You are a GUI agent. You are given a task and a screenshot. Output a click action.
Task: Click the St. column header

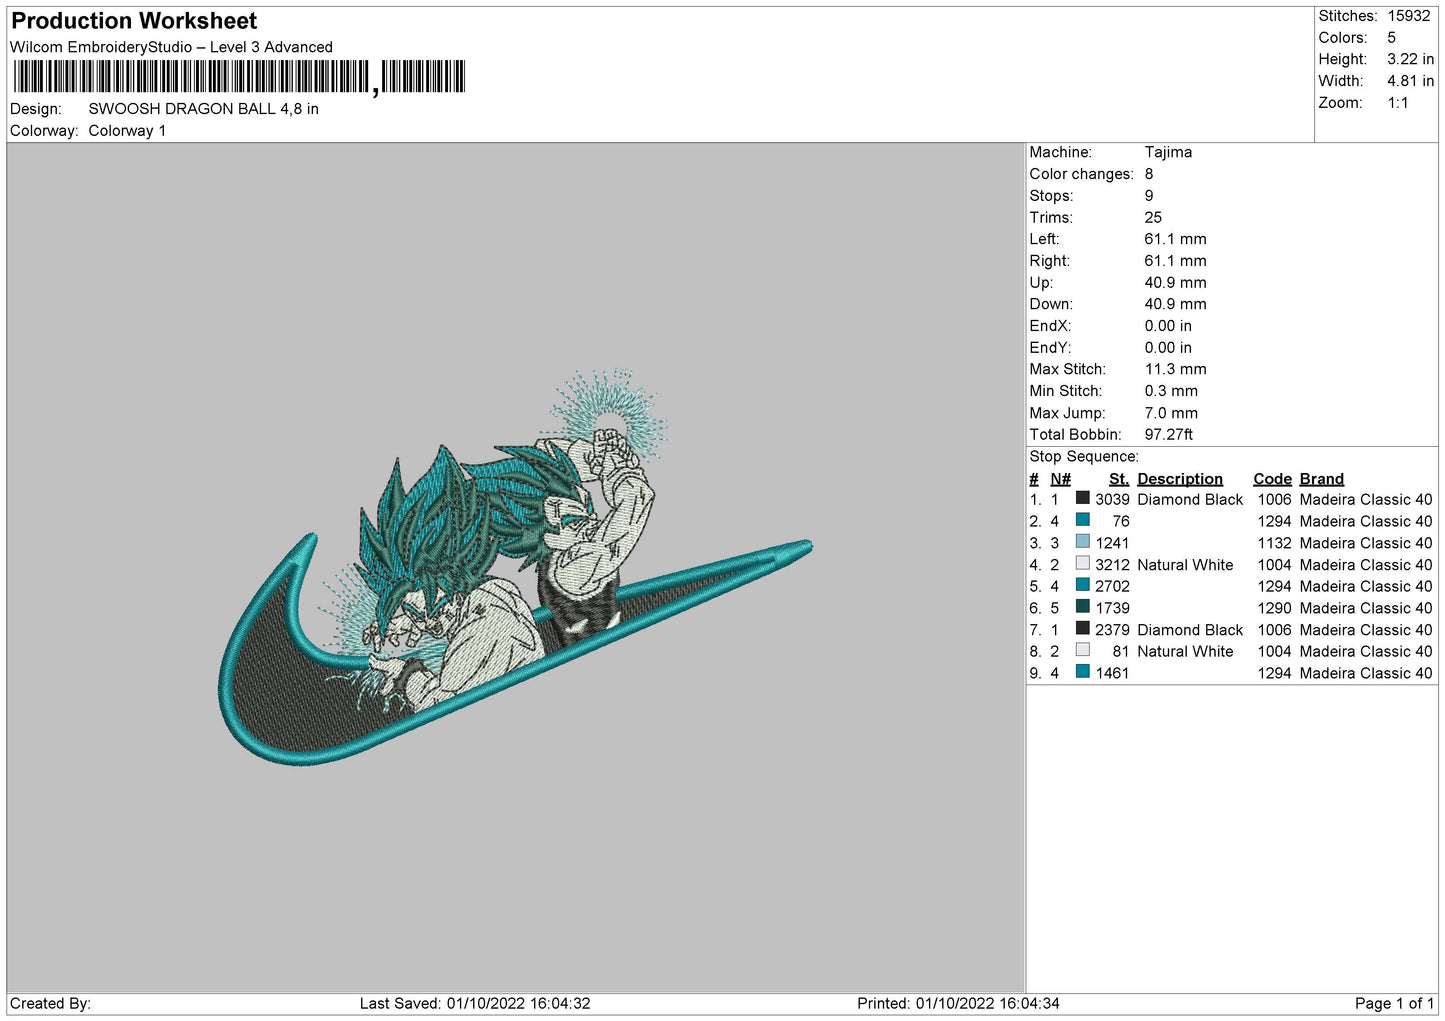[x=1118, y=479]
